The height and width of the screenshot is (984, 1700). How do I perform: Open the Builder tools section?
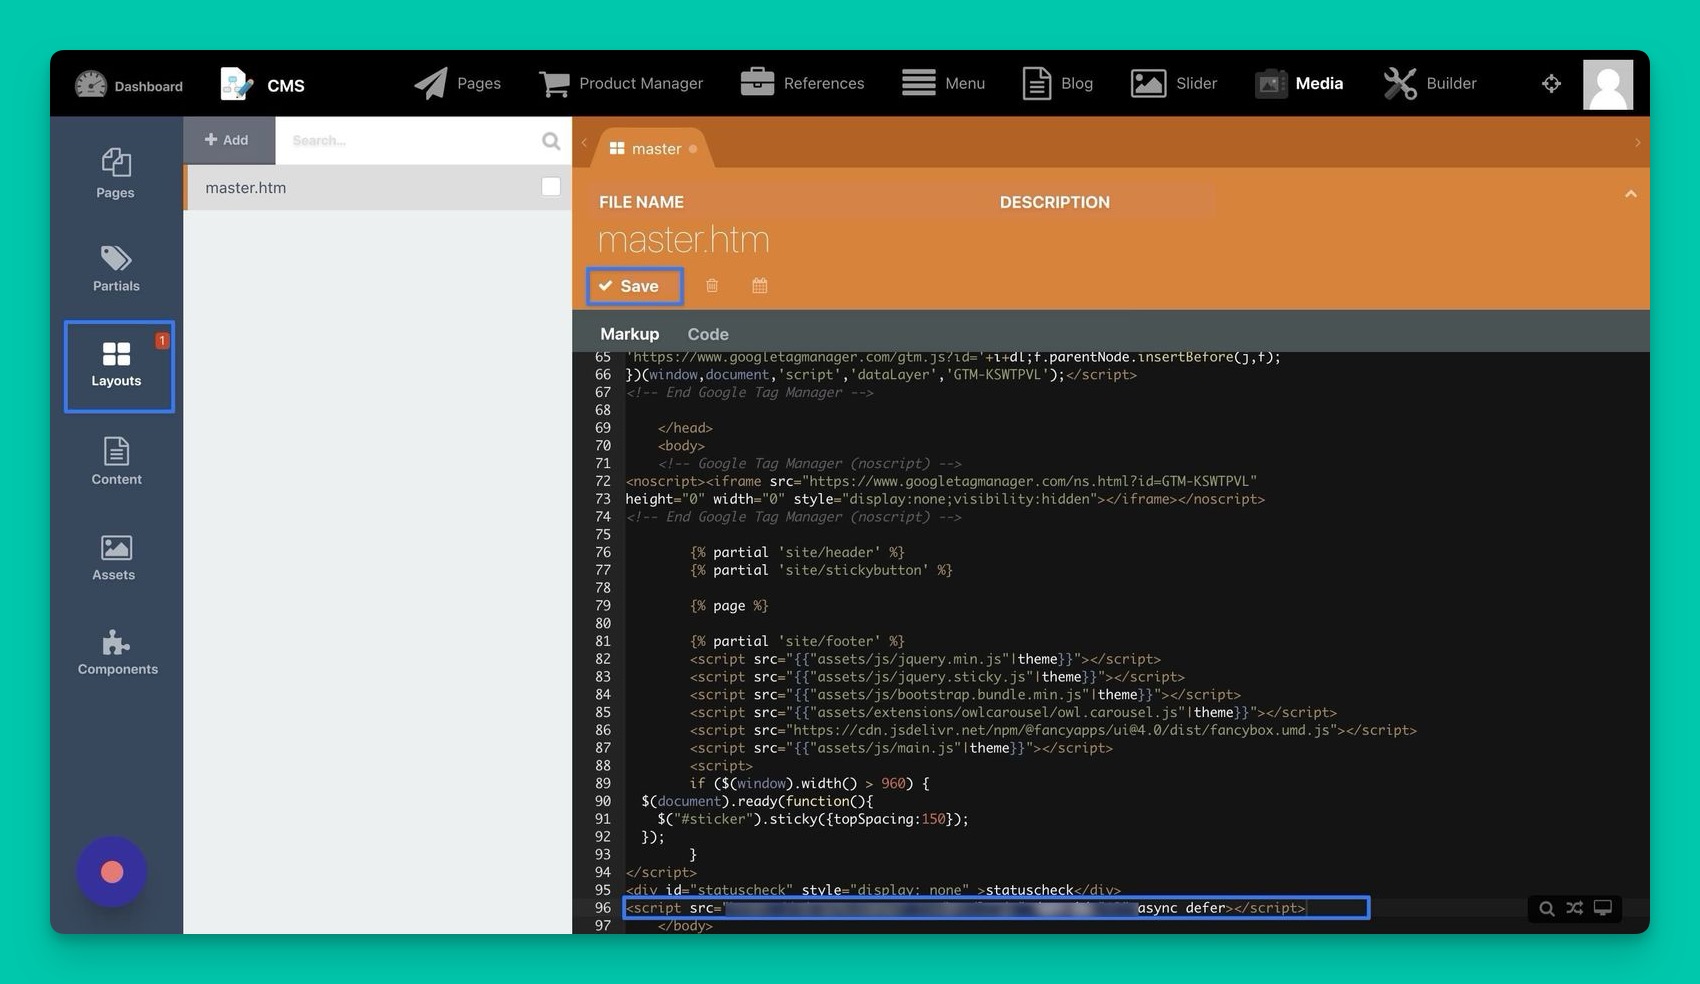1430,83
